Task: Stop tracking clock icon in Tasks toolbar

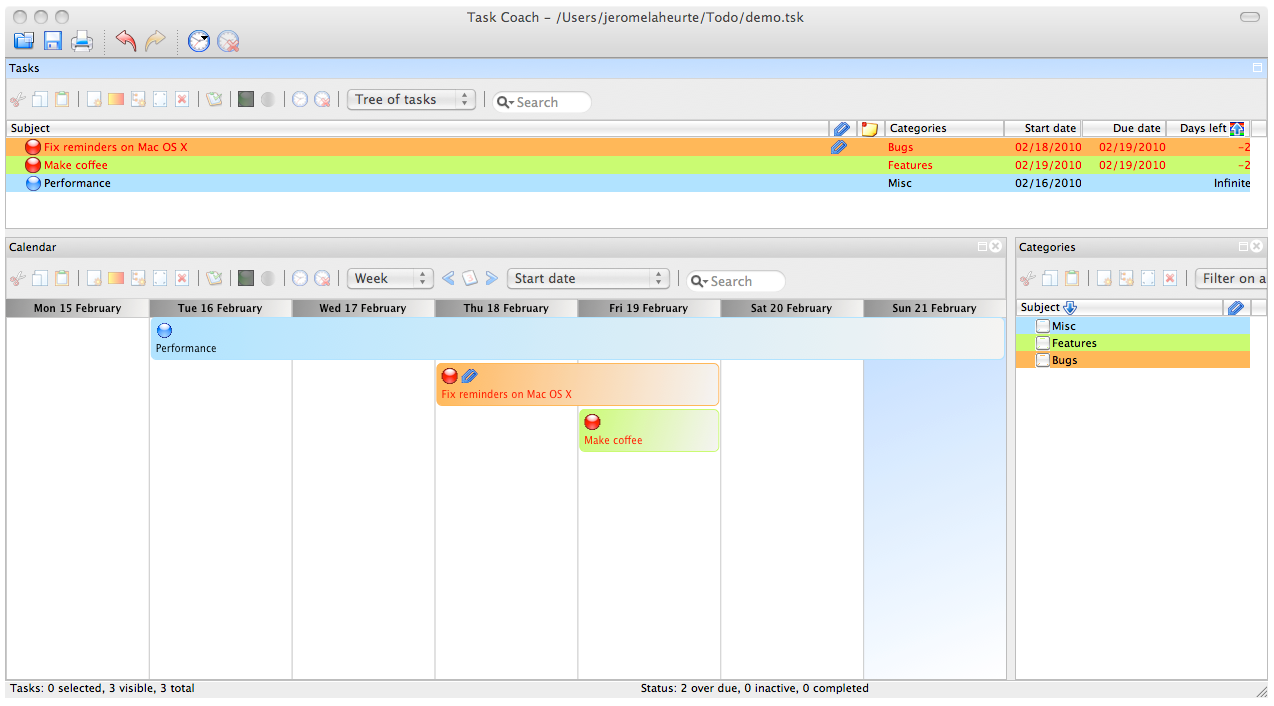Action: [x=322, y=100]
